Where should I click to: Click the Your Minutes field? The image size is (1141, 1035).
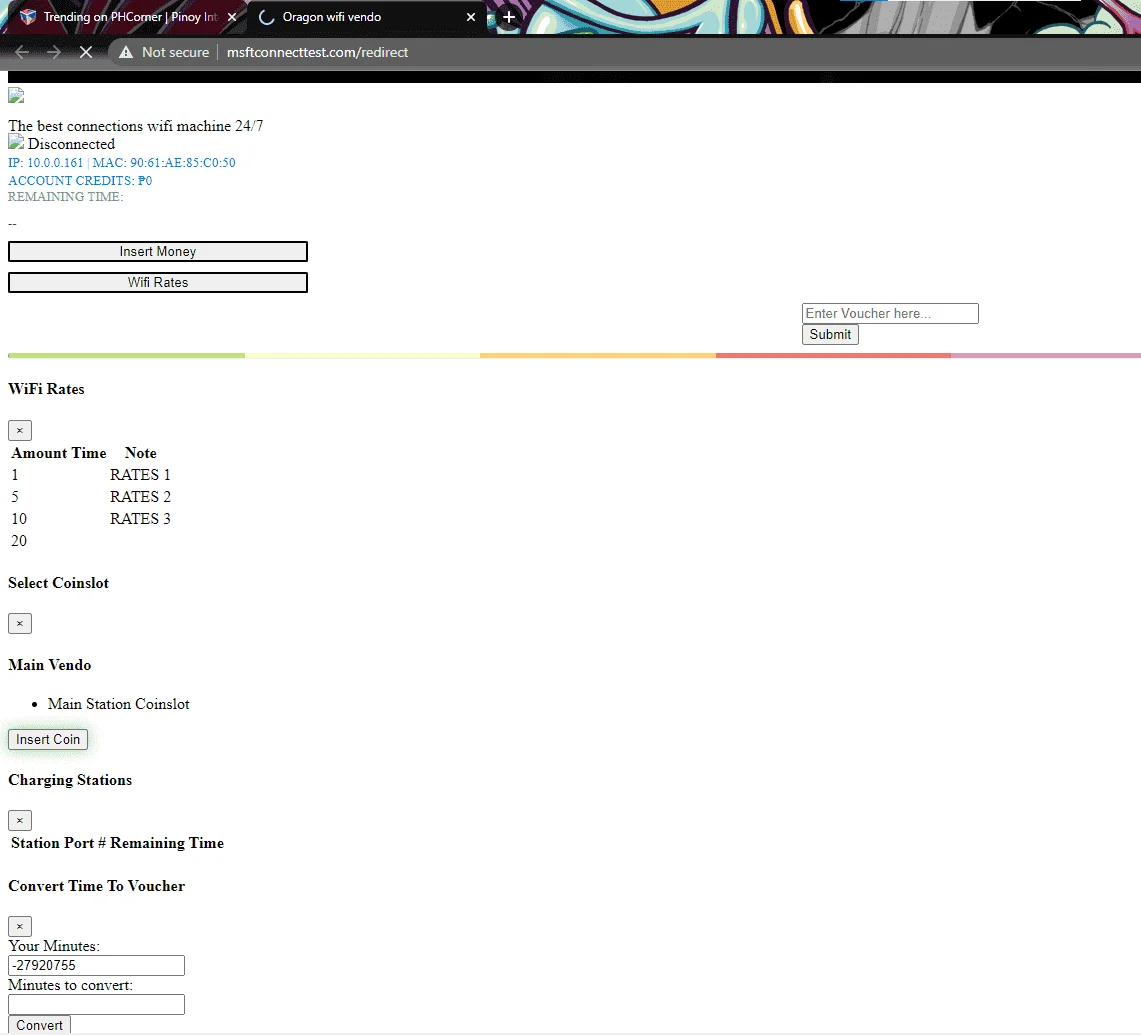pyautogui.click(x=96, y=965)
